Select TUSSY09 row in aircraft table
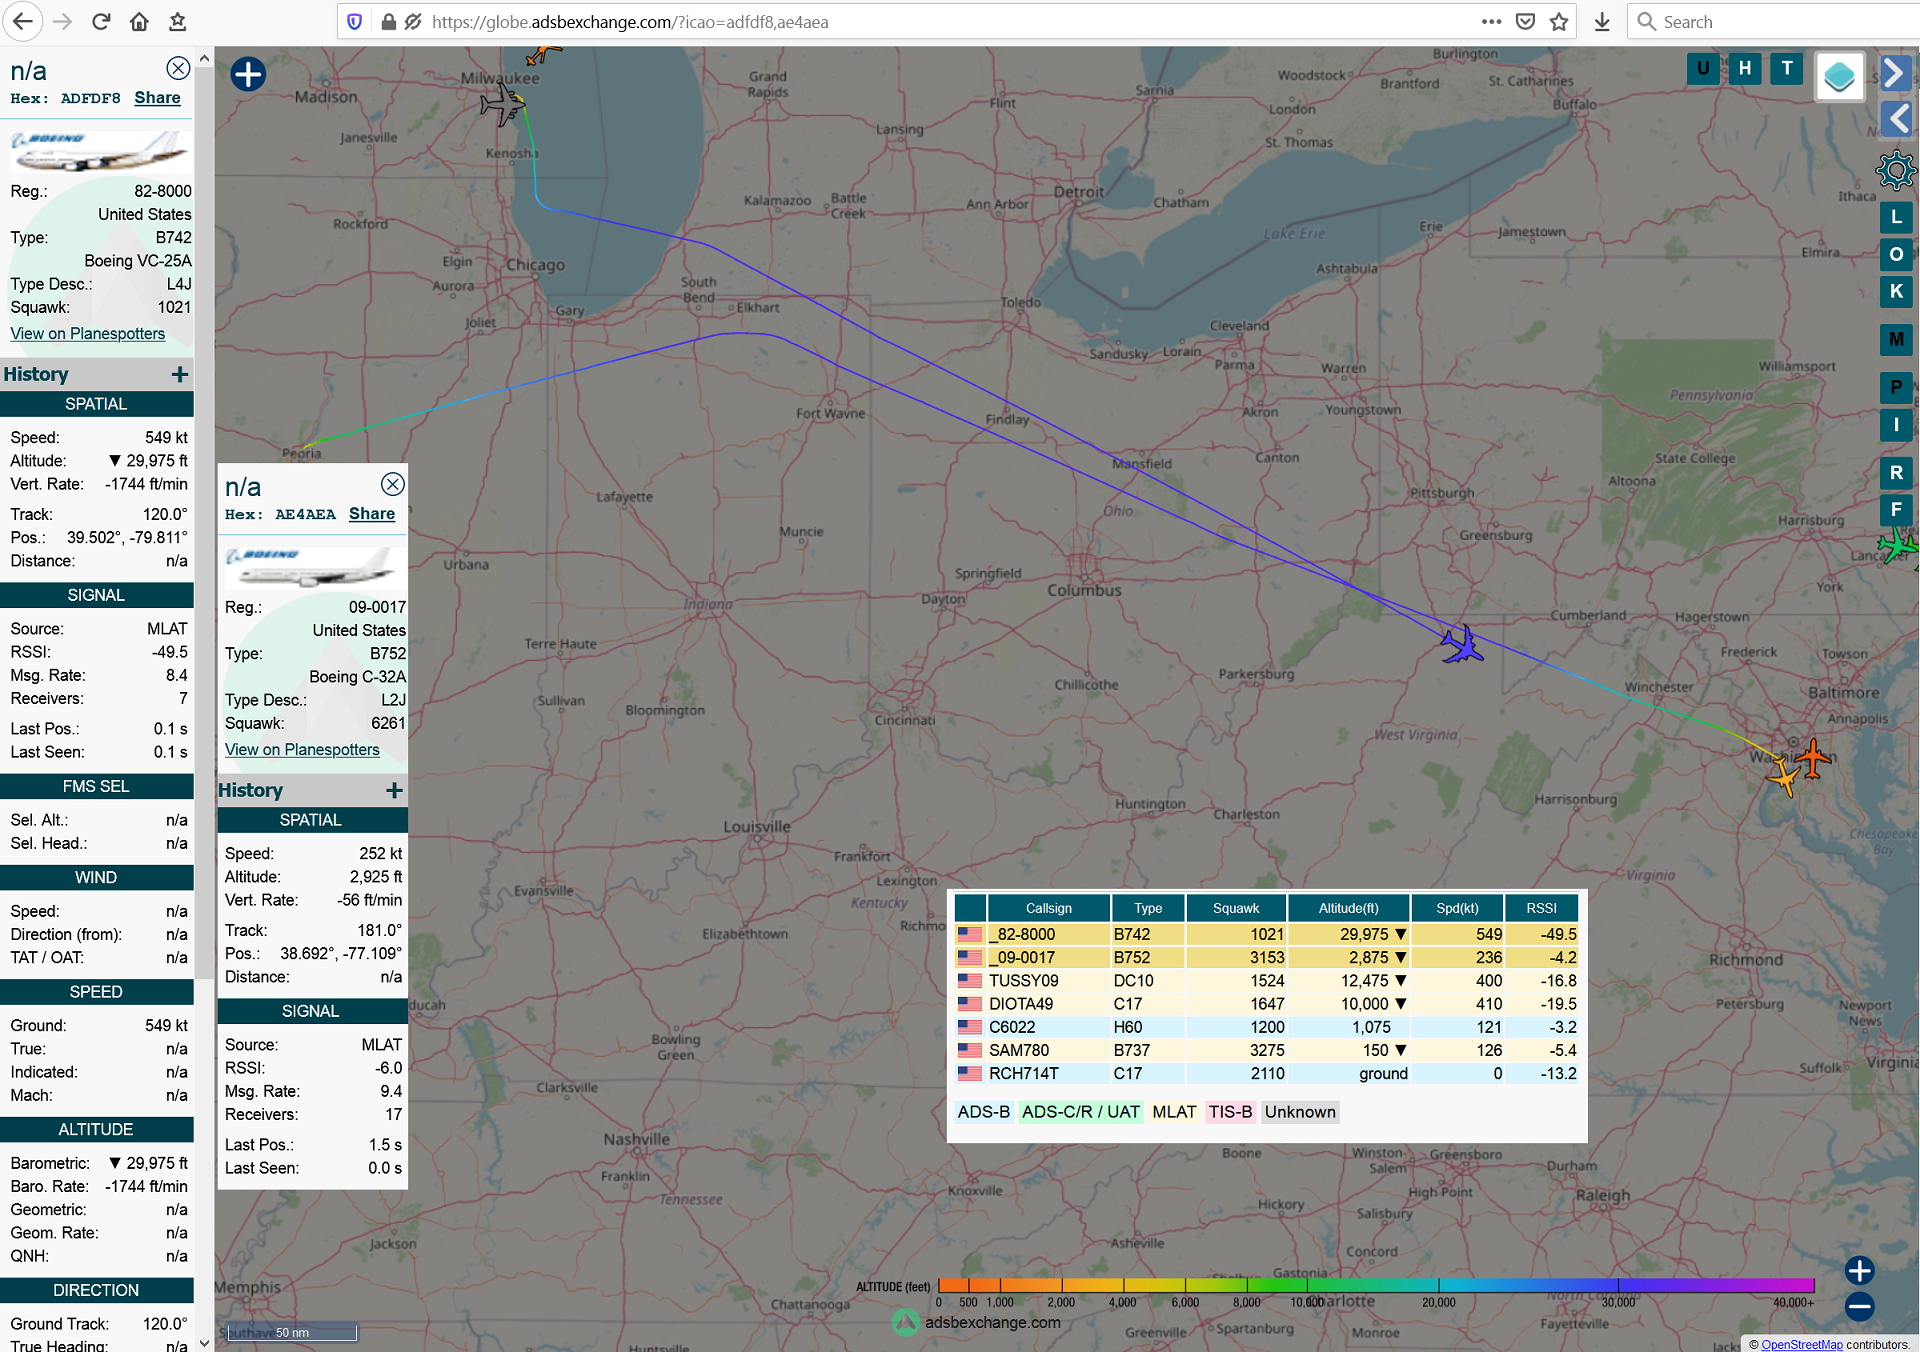This screenshot has height=1352, width=1920. (x=1267, y=981)
